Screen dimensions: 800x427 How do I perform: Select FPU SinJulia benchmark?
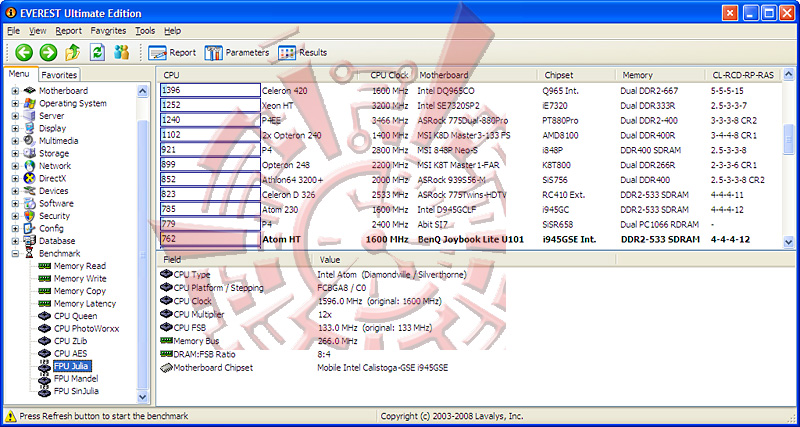tap(76, 391)
